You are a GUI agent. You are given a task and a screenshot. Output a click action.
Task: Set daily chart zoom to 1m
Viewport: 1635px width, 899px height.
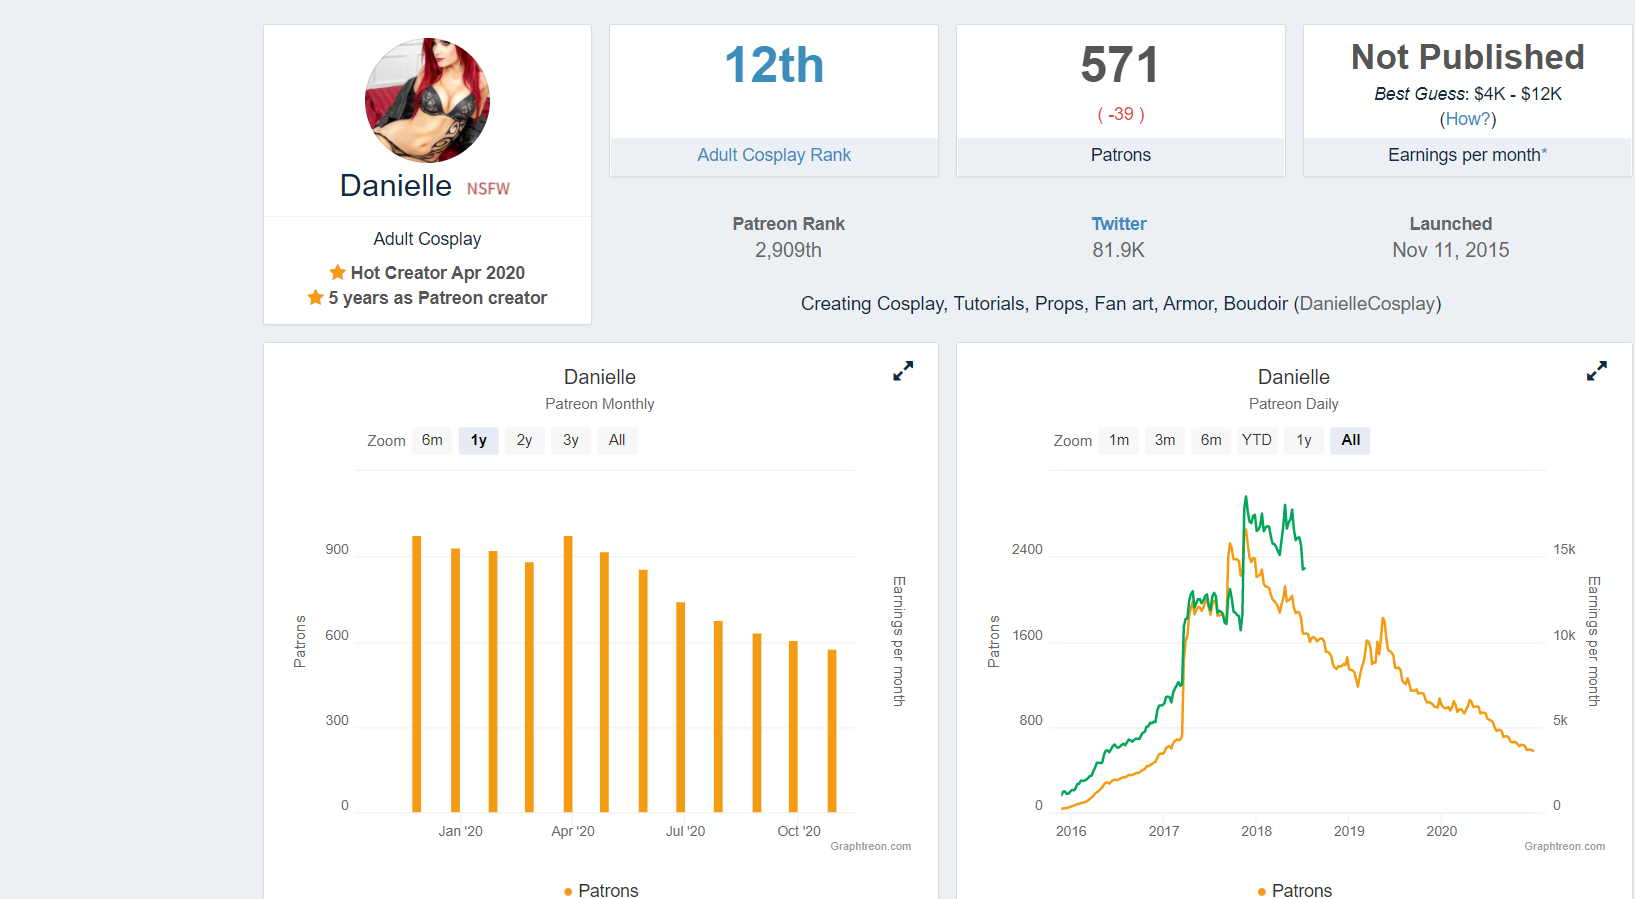(x=1119, y=440)
